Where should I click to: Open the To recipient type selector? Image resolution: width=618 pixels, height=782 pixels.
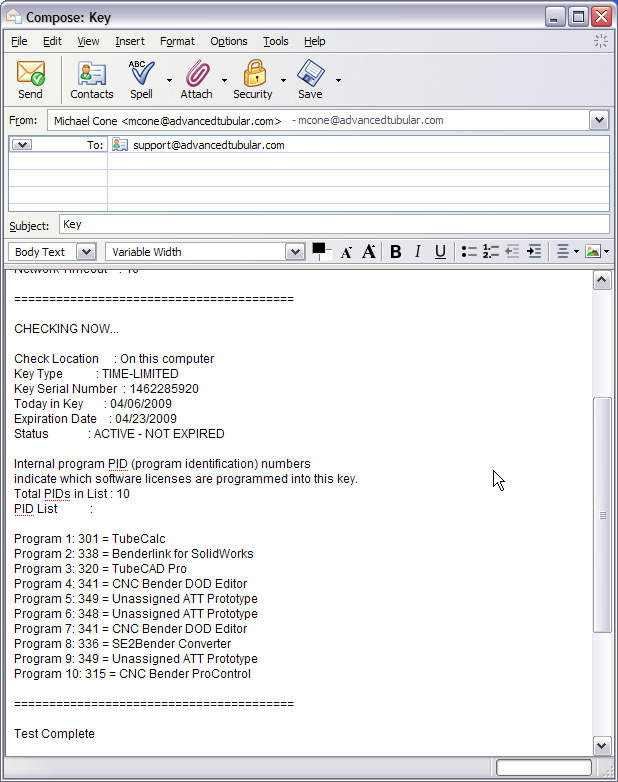[x=22, y=145]
